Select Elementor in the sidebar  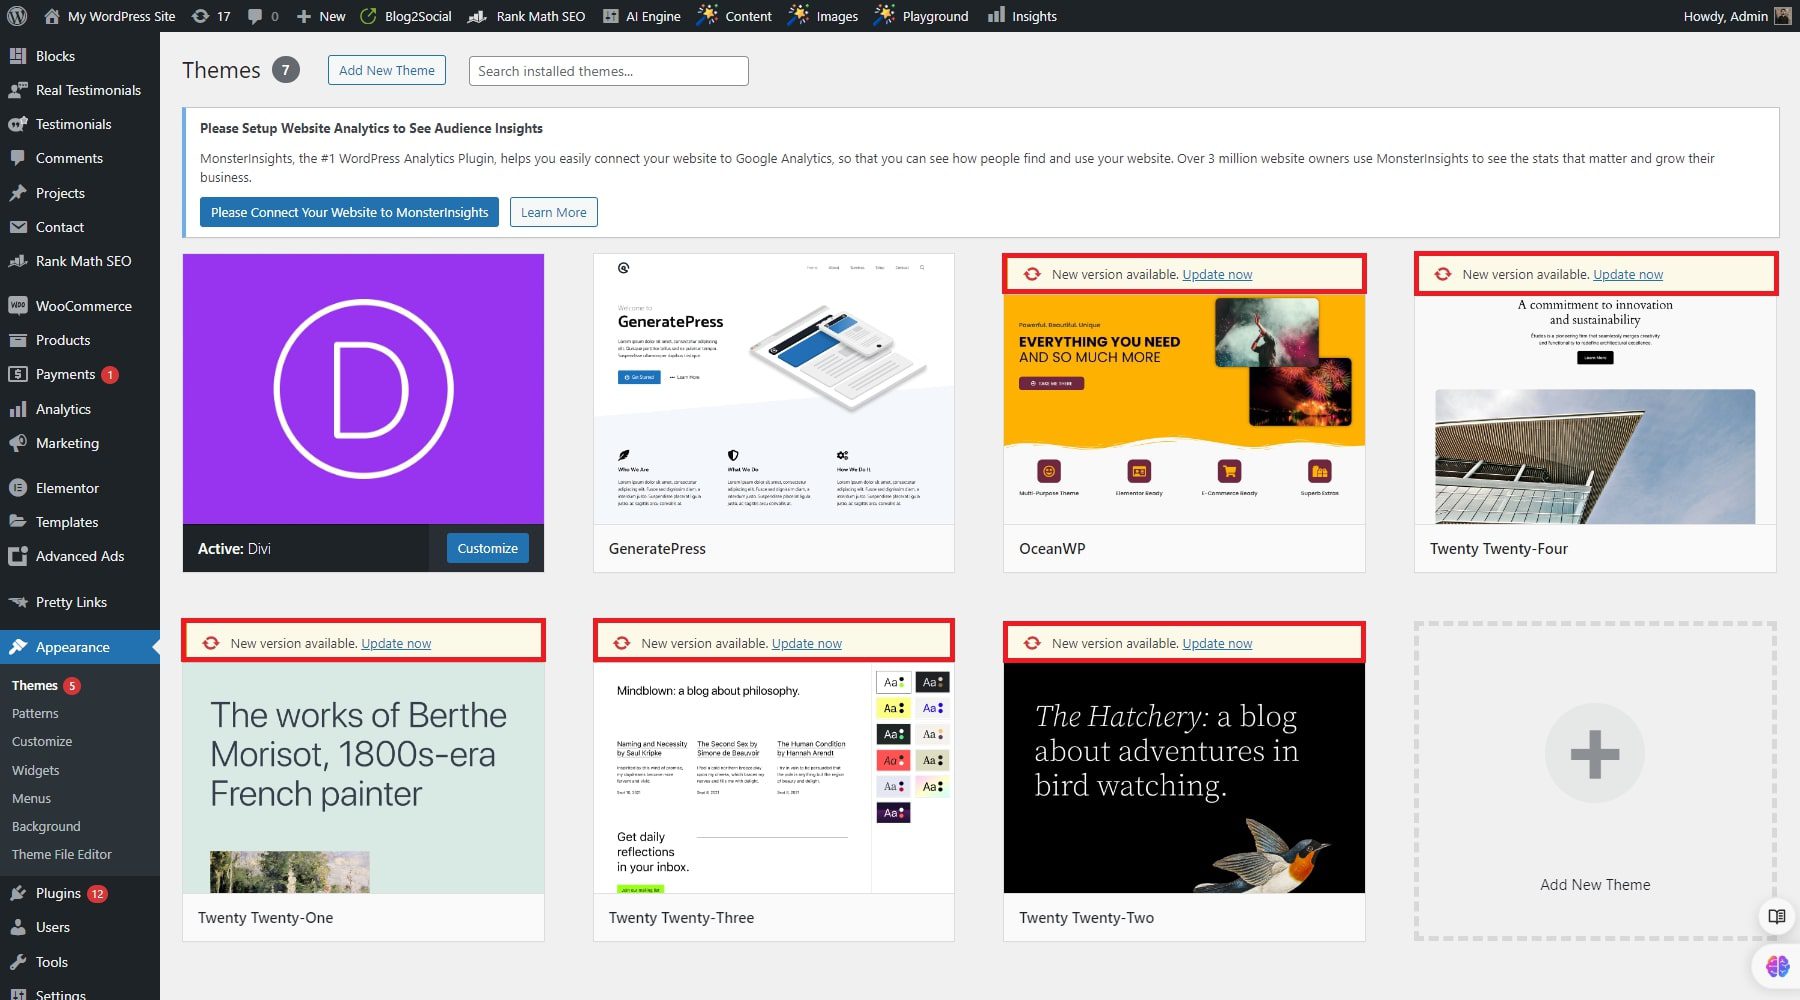tap(67, 487)
